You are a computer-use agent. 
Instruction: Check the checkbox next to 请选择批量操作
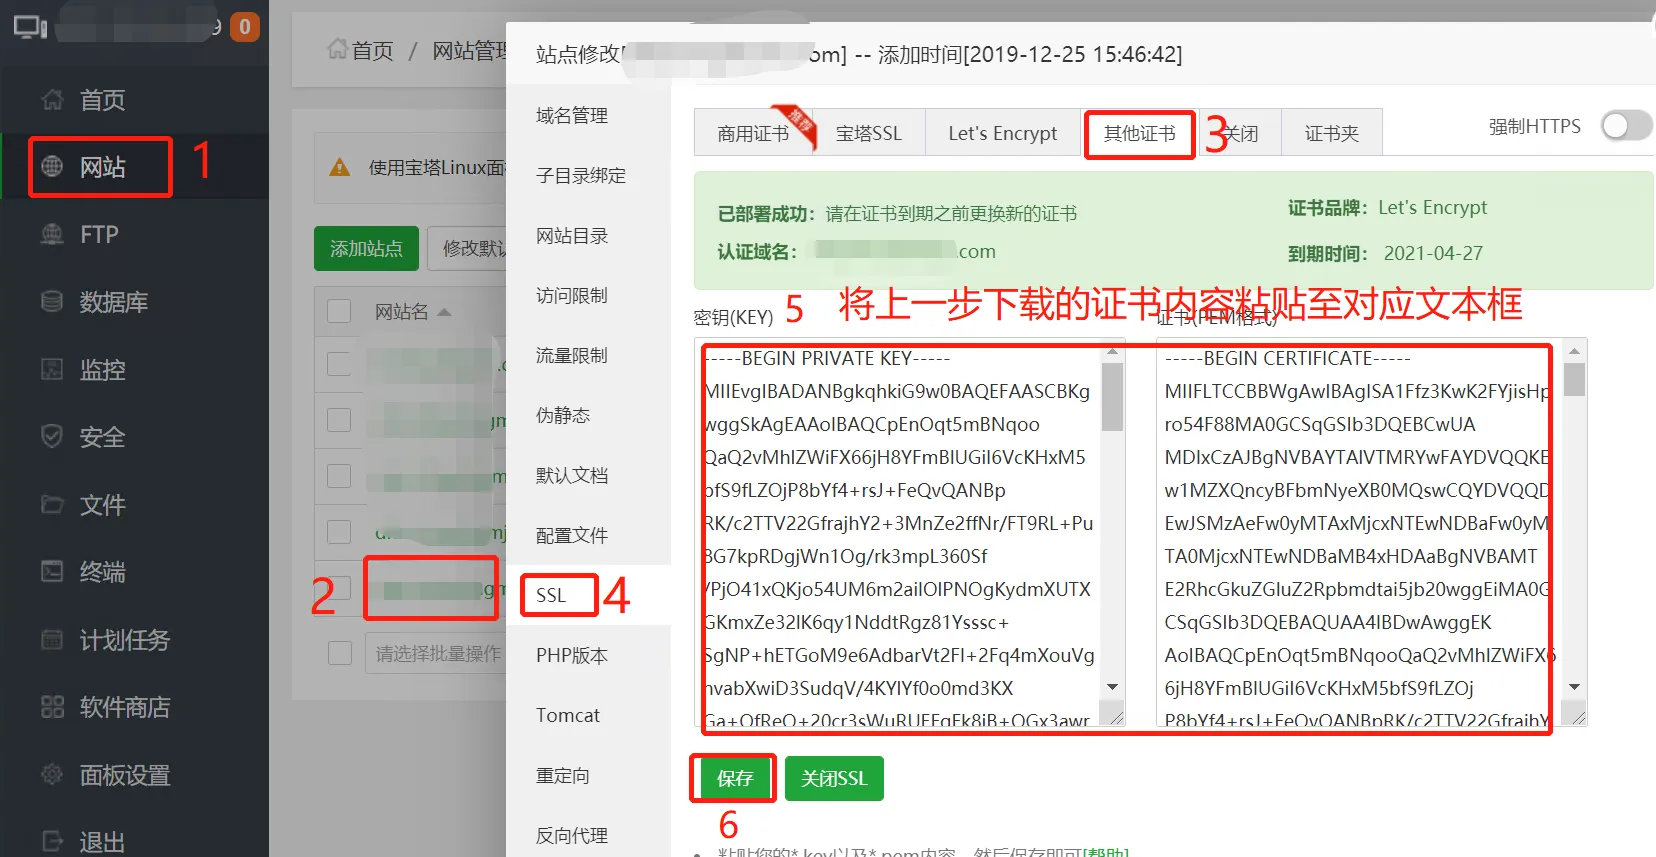[339, 653]
